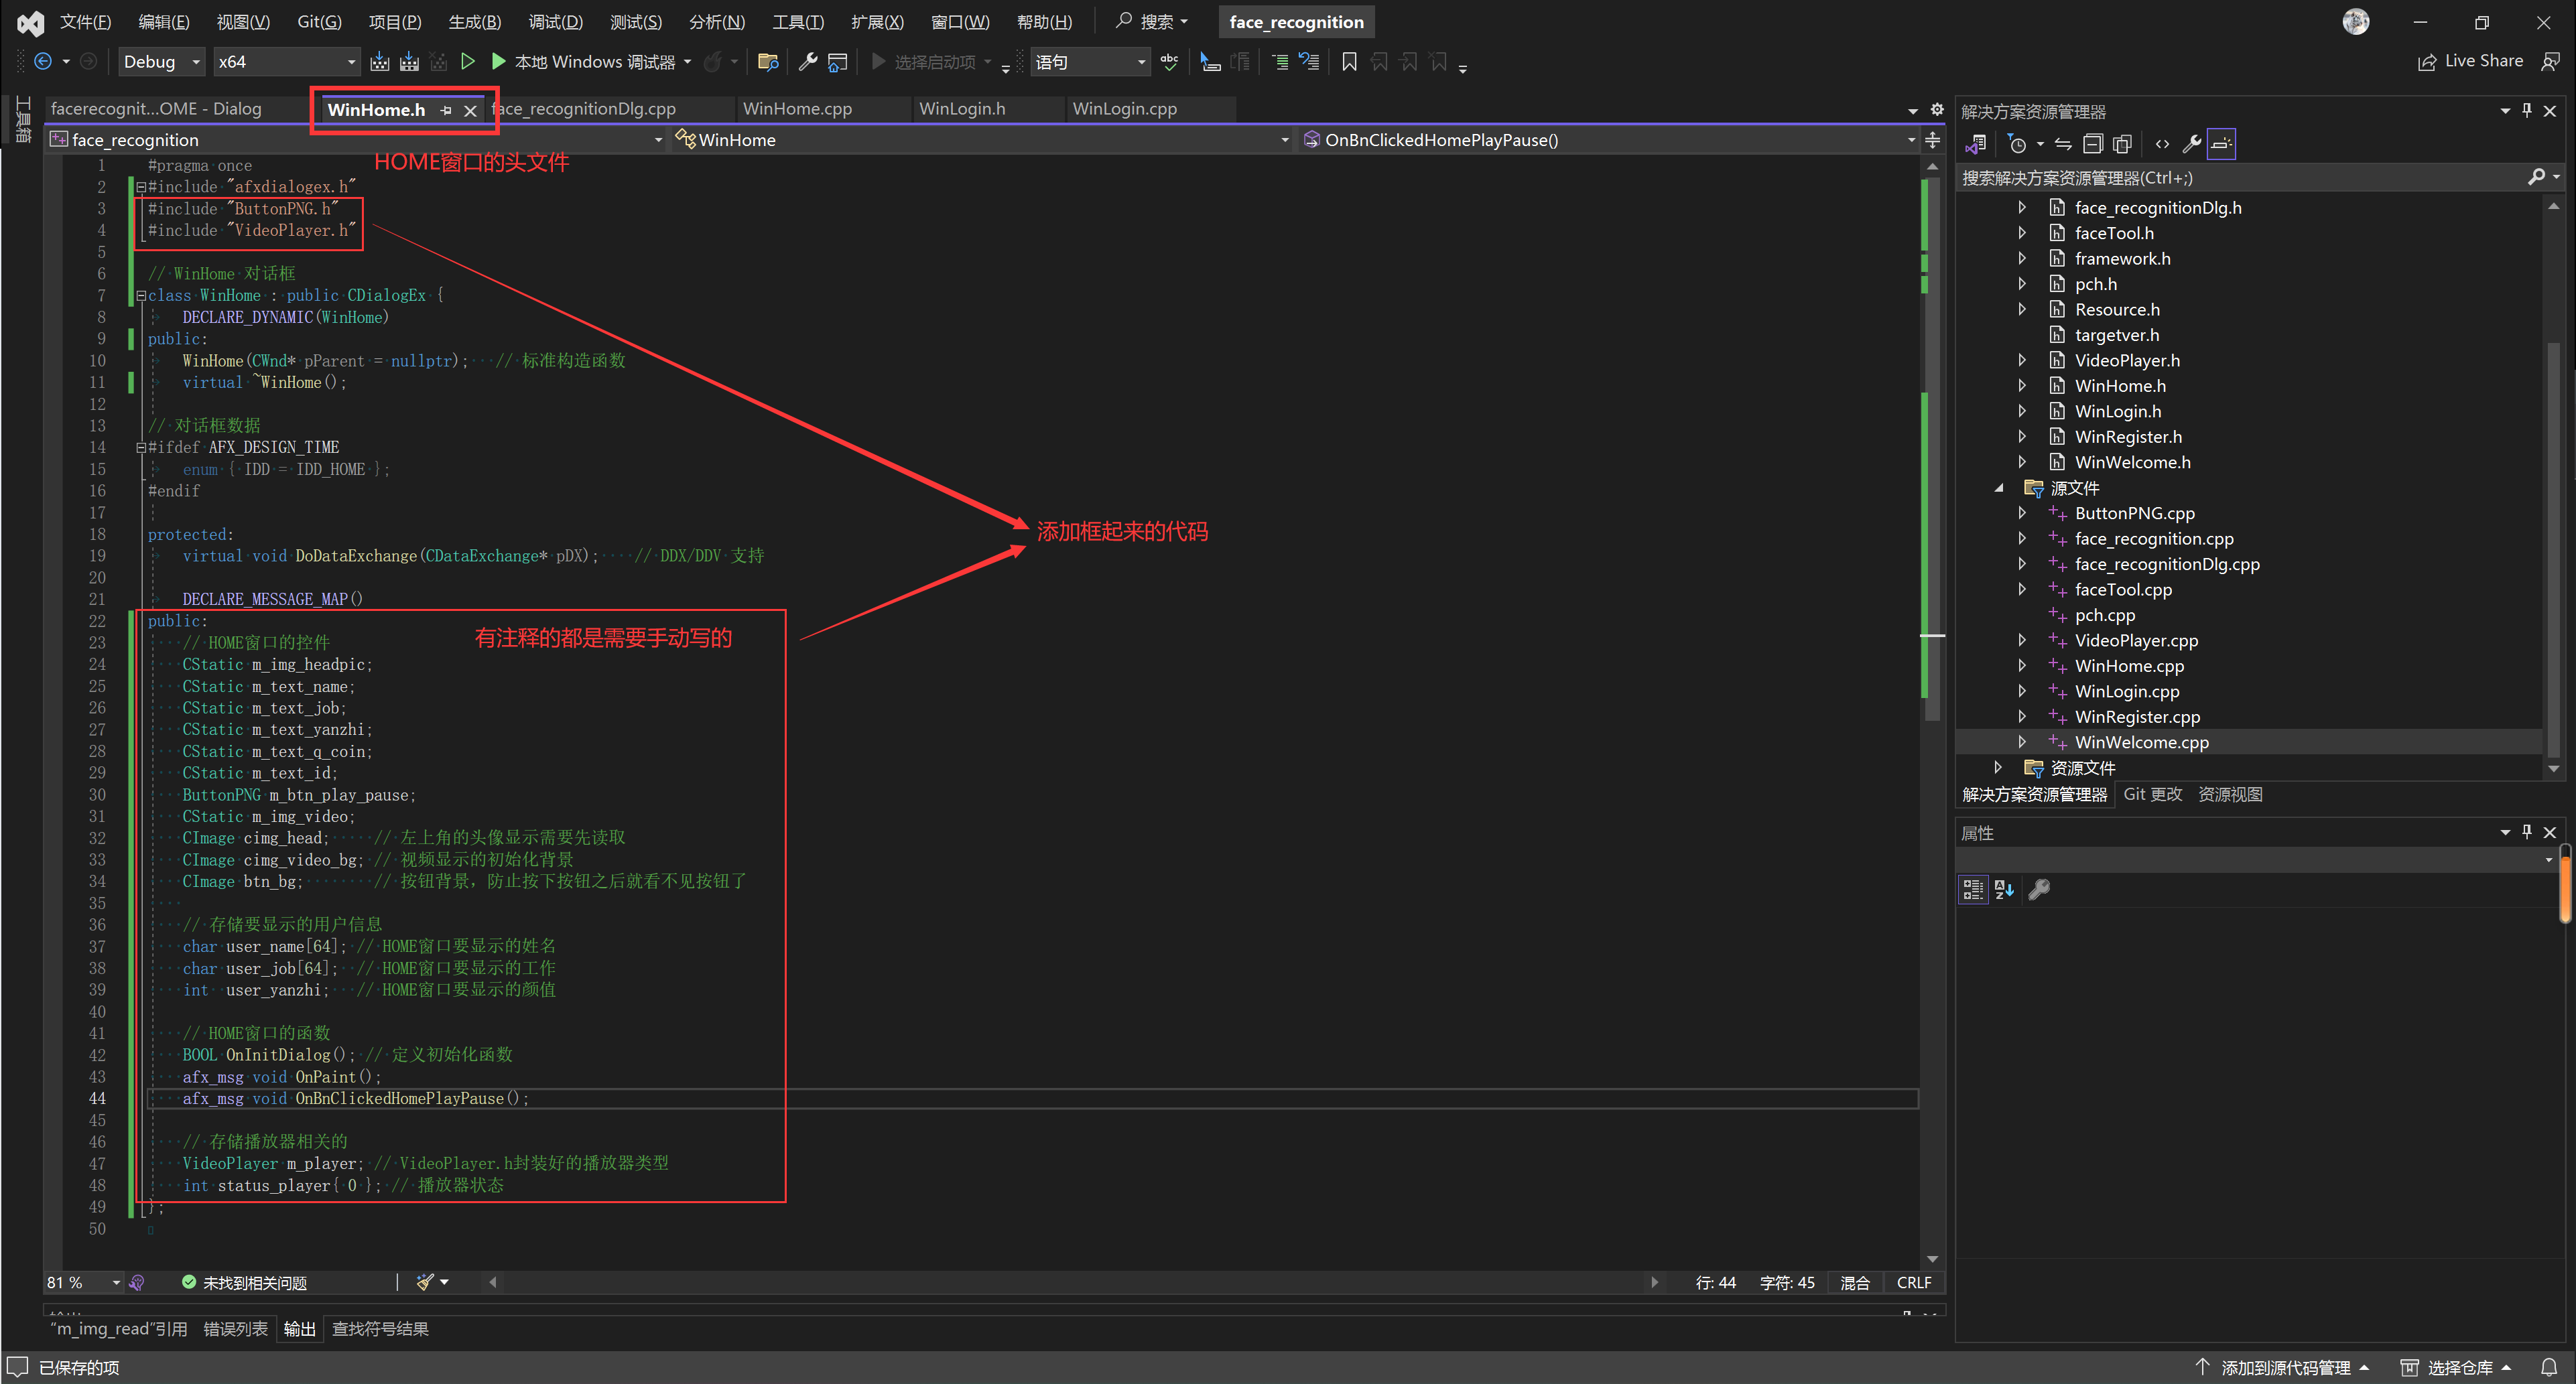
Task: Open the Debug configuration dropdown
Action: (x=161, y=62)
